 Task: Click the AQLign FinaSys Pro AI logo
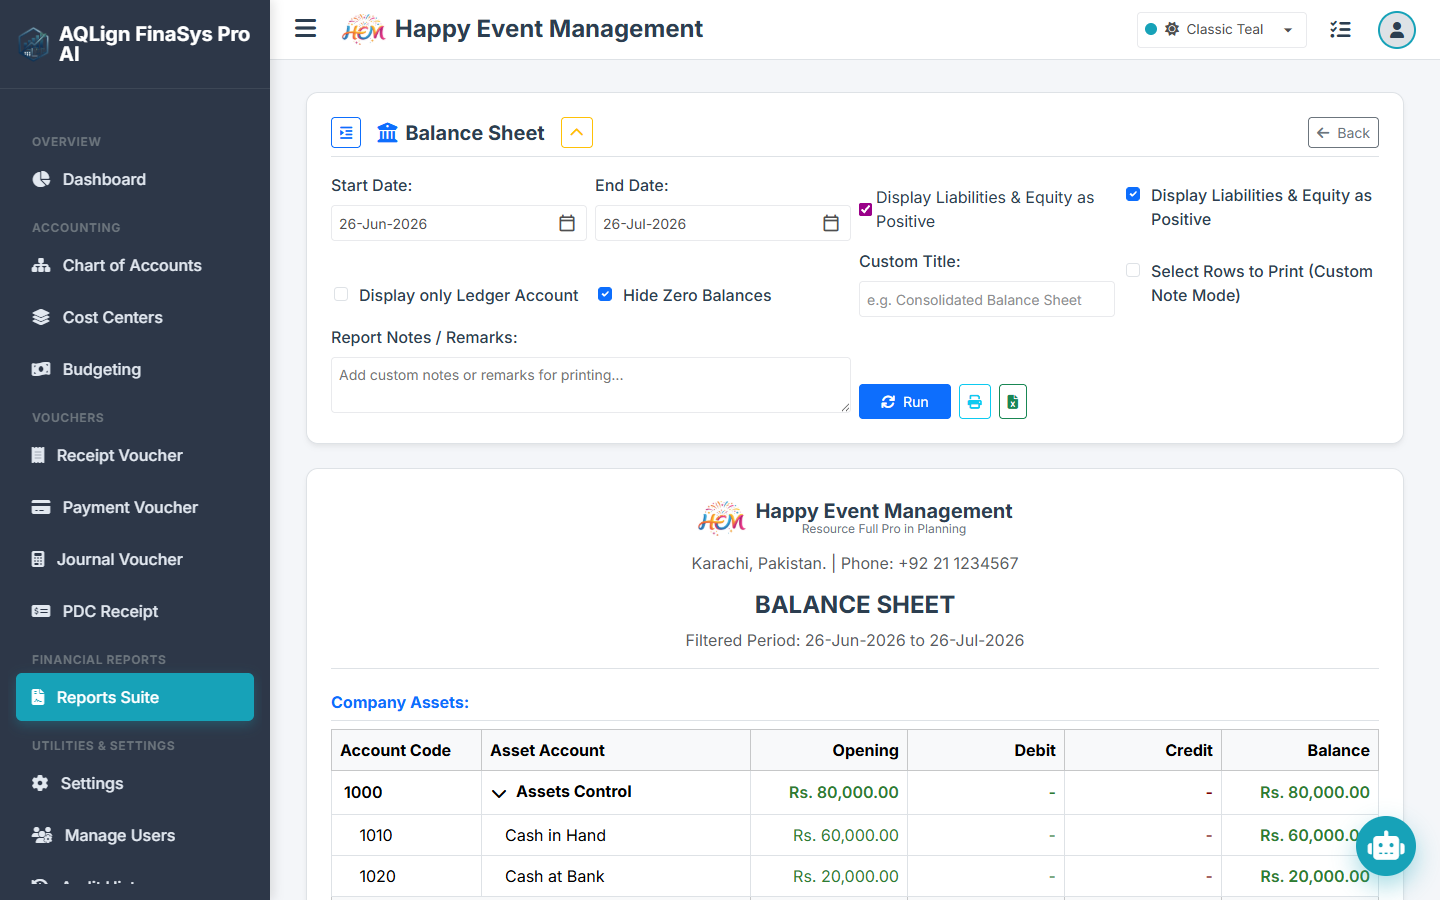point(34,43)
